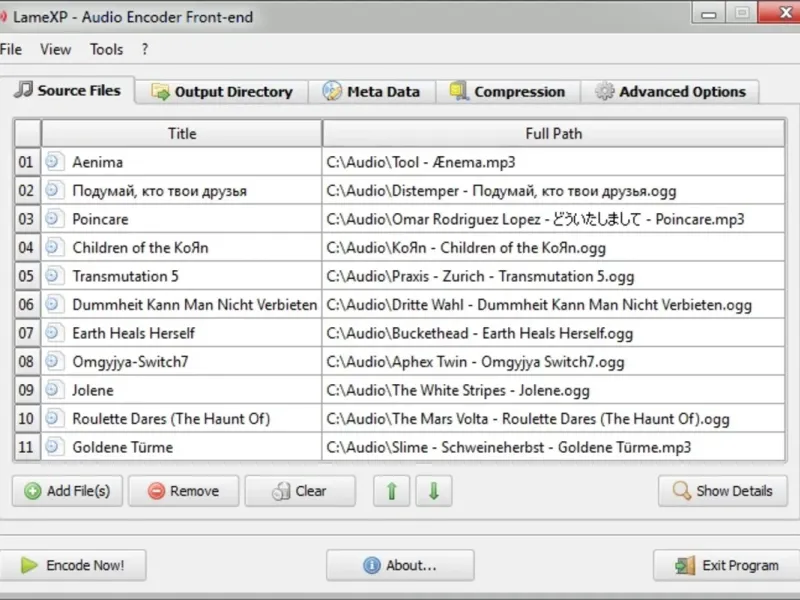Select path ending 'Zurich - Transmutation 5.ogg'
The image size is (800, 600).
480,277
